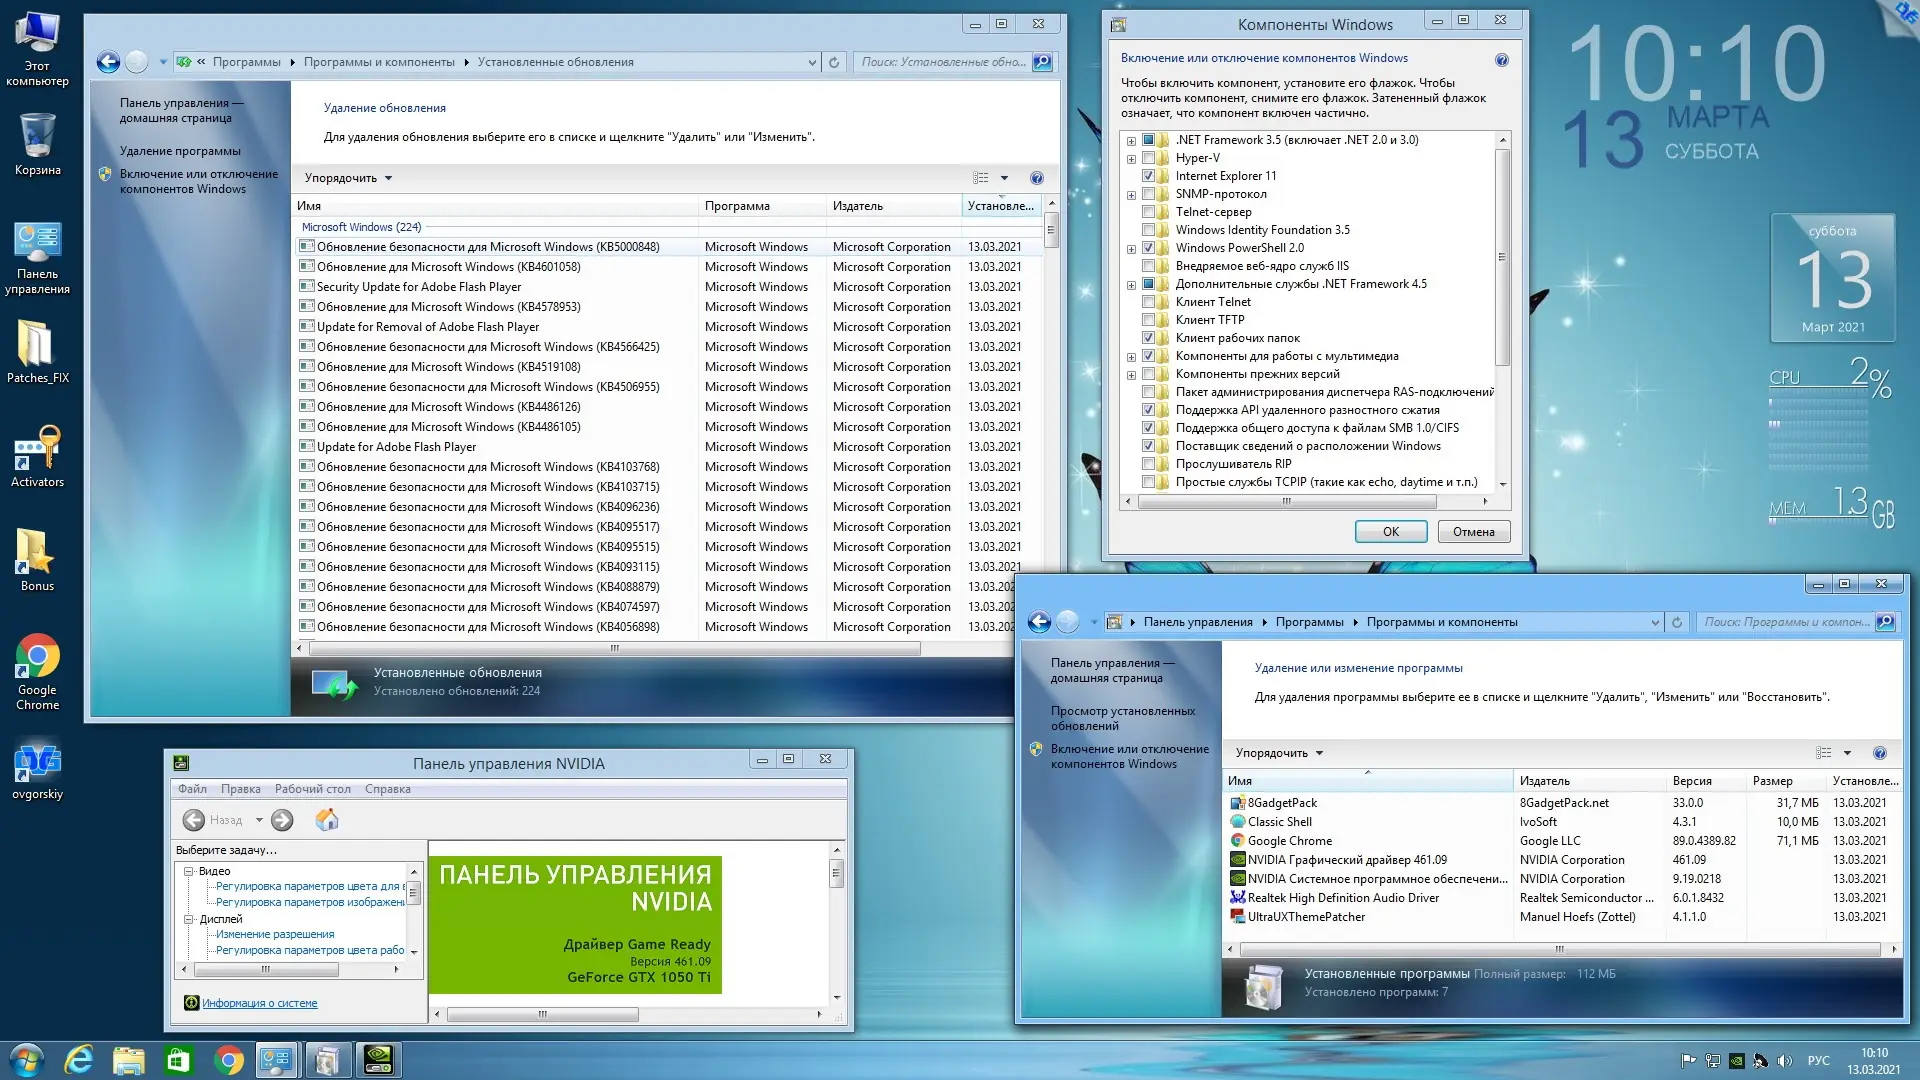Click help icon in Windows Features dialog
Viewport: 1920px width, 1080px height.
[x=1501, y=60]
